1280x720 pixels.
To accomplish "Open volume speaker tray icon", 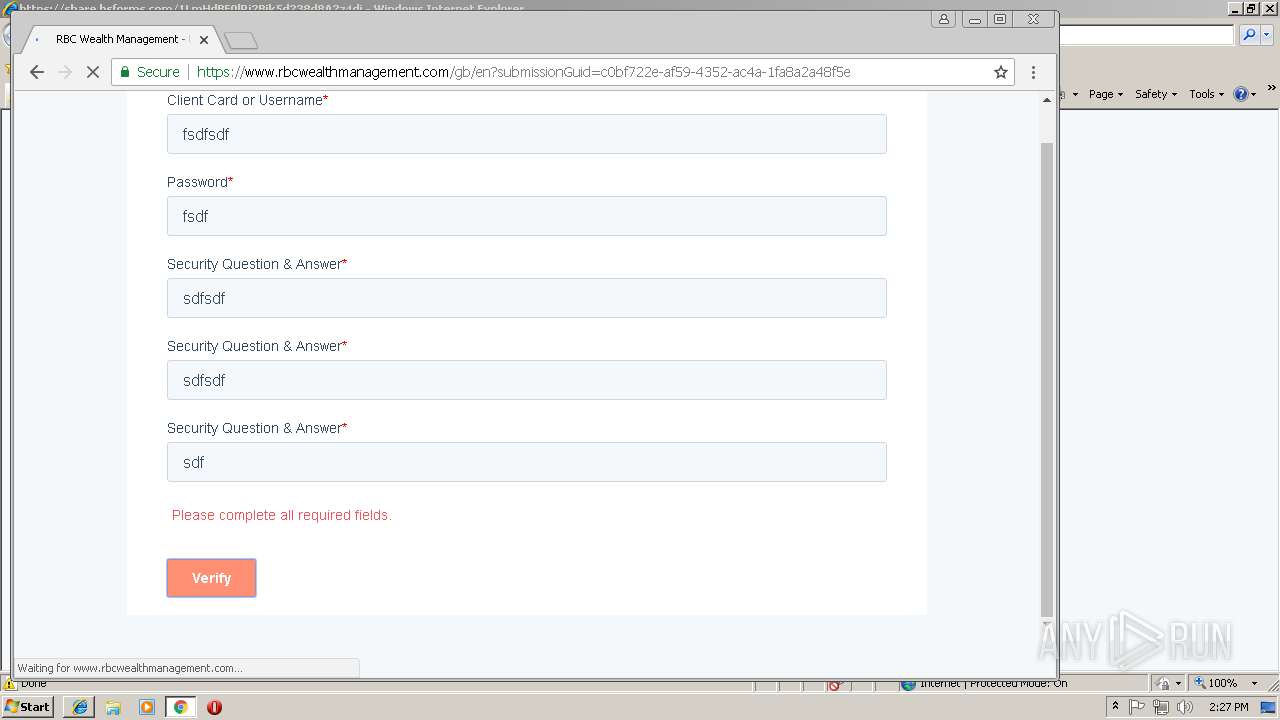I will [x=1185, y=707].
